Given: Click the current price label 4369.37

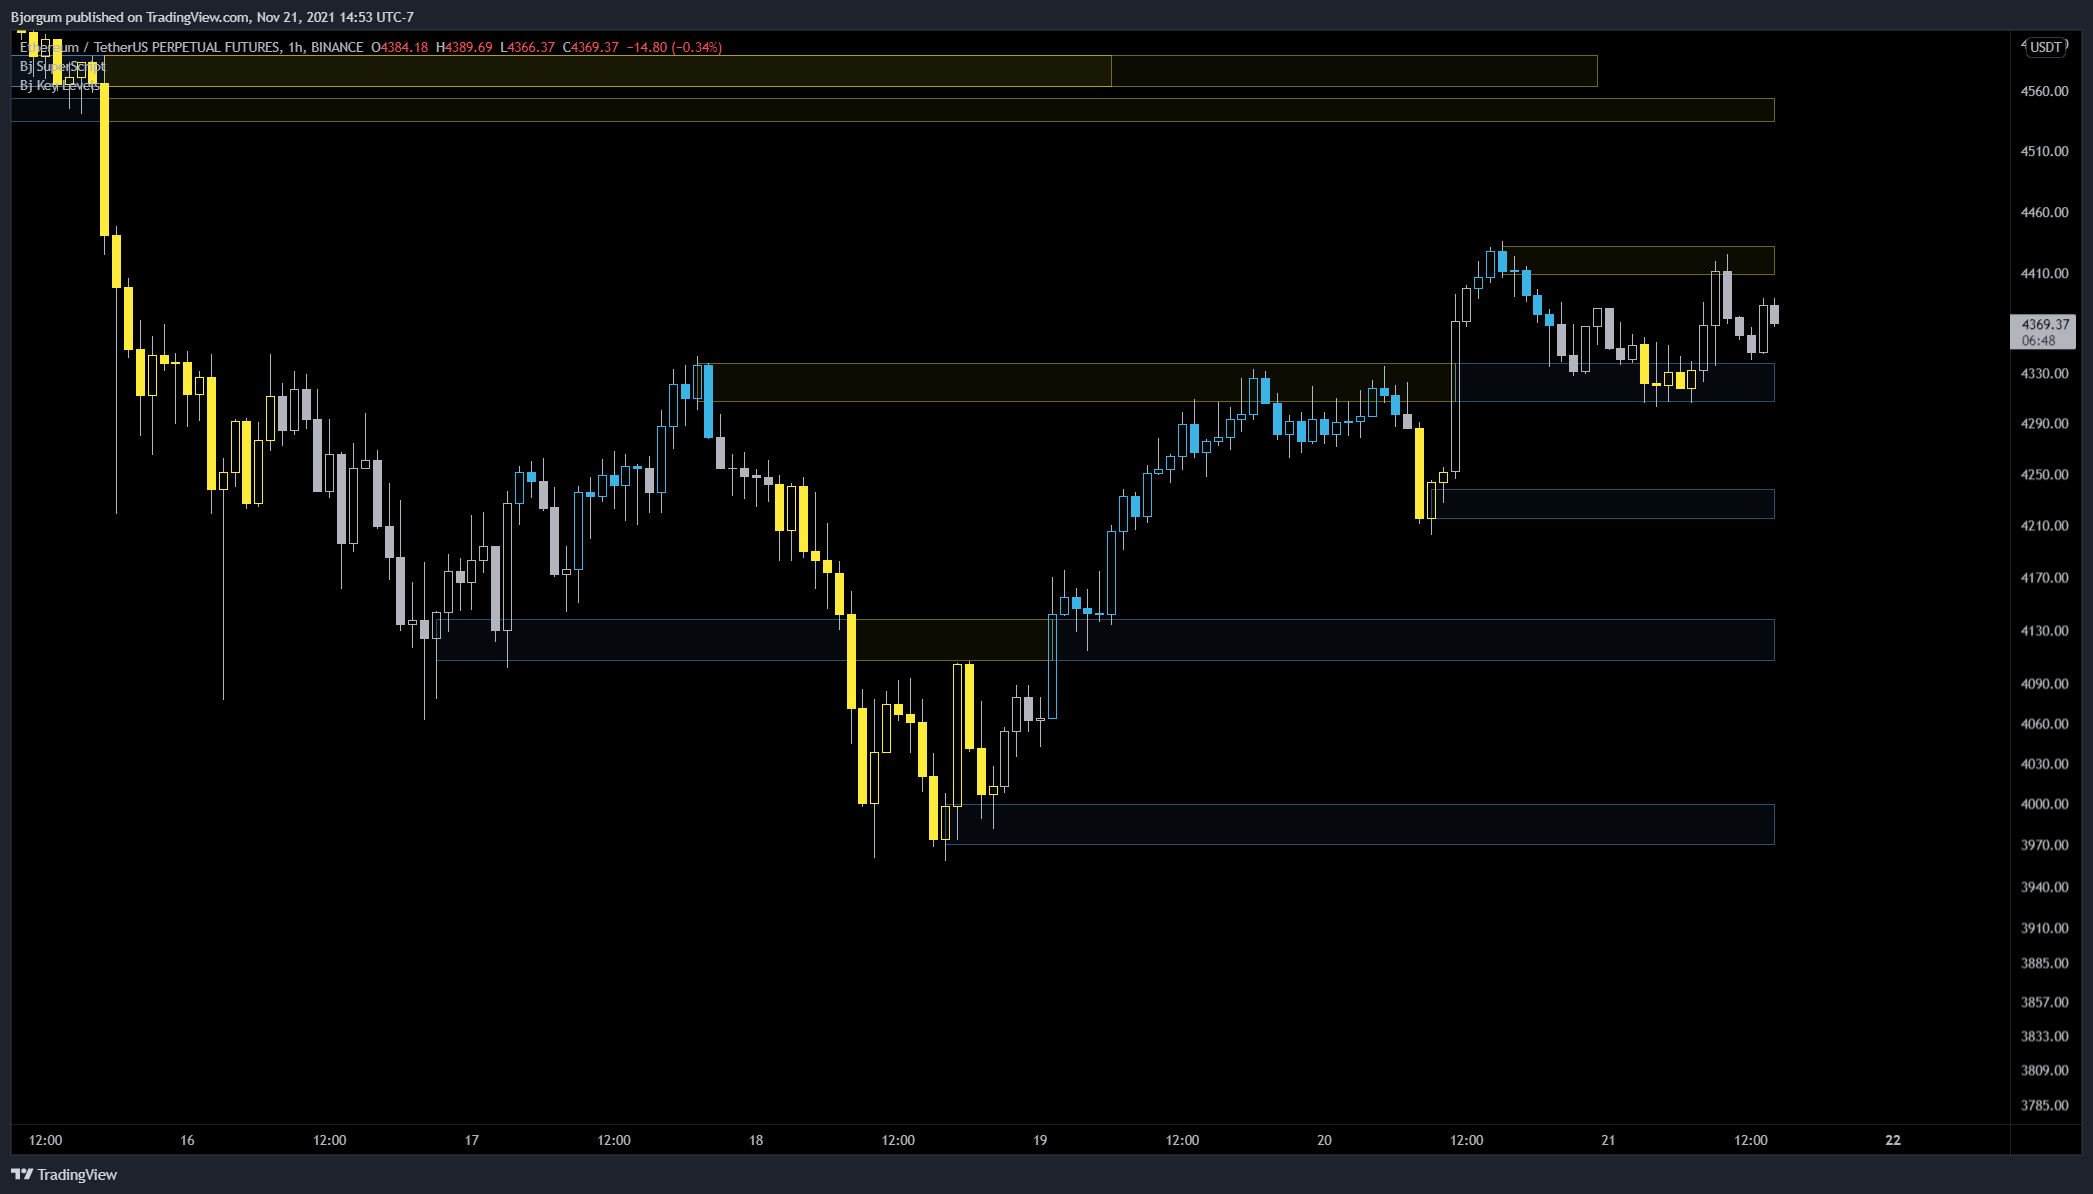Looking at the screenshot, I should 2043,332.
